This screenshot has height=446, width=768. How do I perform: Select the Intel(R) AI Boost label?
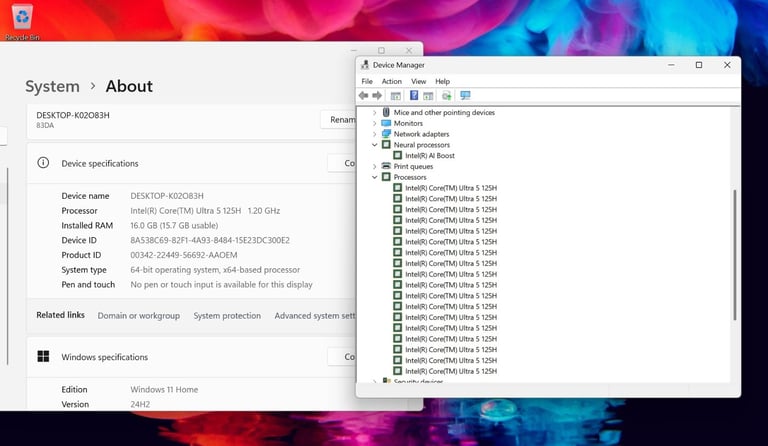[x=430, y=156]
